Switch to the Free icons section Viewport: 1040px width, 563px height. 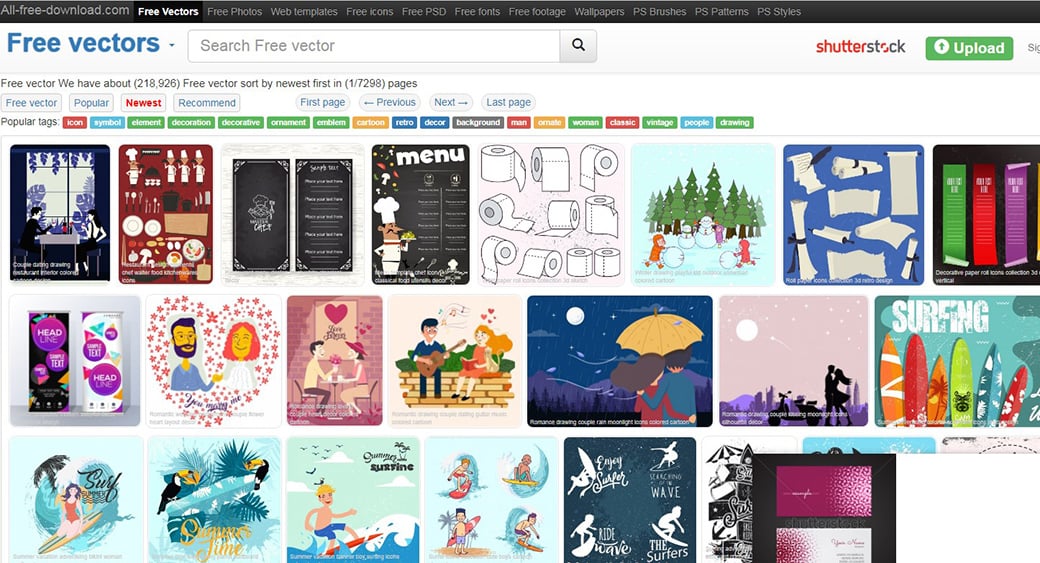[370, 12]
